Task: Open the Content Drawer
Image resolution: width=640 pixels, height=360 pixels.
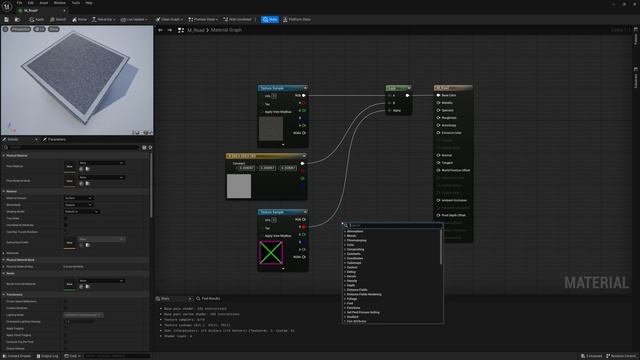Action: point(17,356)
